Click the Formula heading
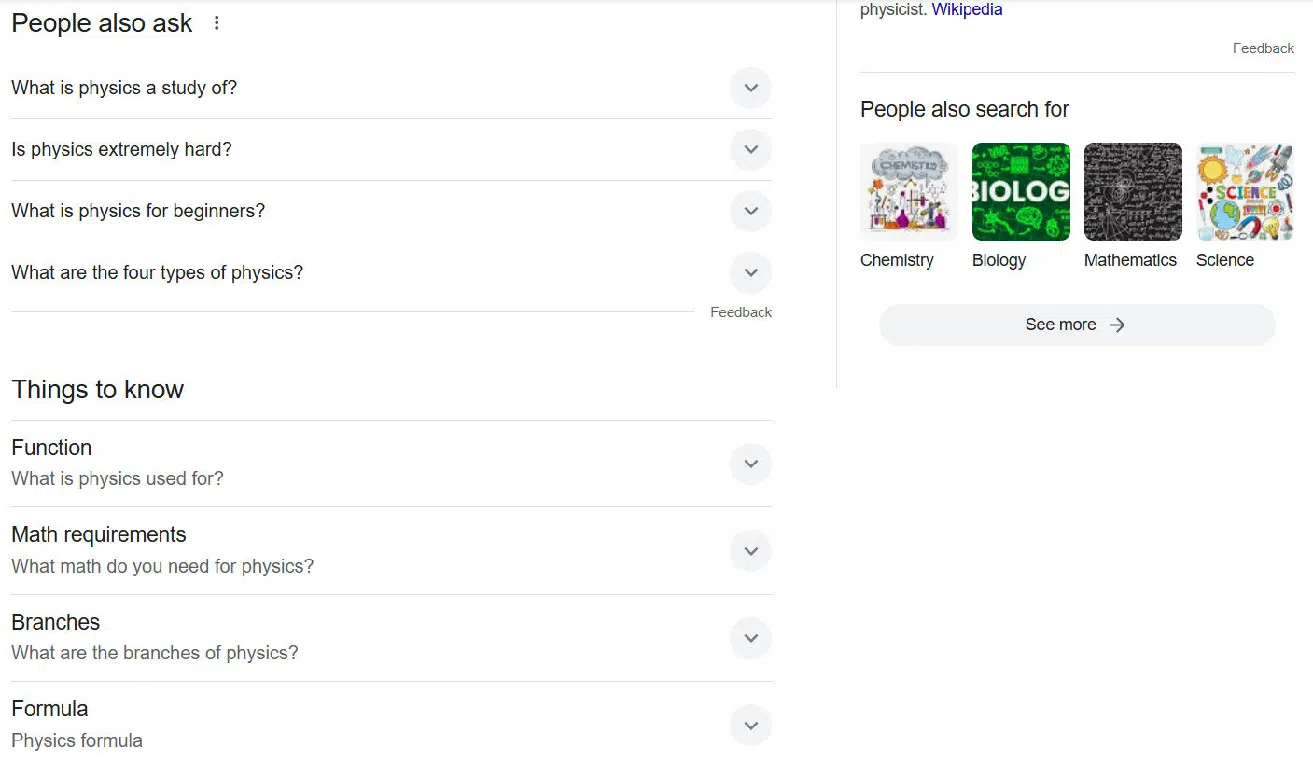 pyautogui.click(x=49, y=709)
